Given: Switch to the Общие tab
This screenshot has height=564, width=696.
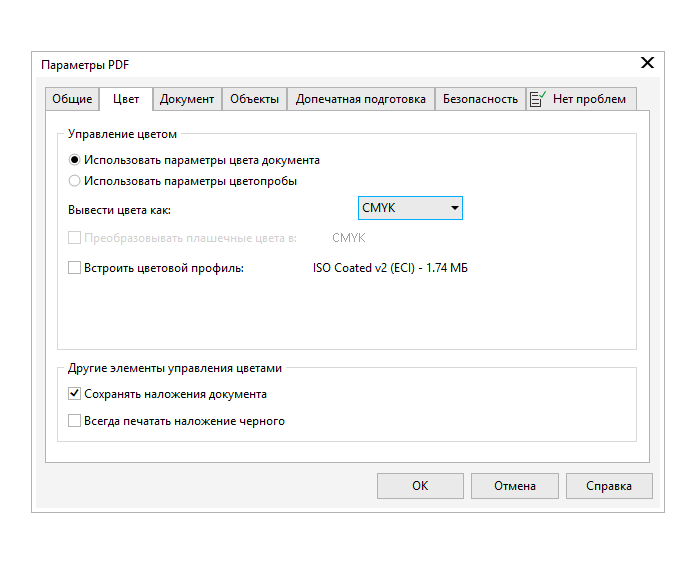Looking at the screenshot, I should (x=72, y=99).
